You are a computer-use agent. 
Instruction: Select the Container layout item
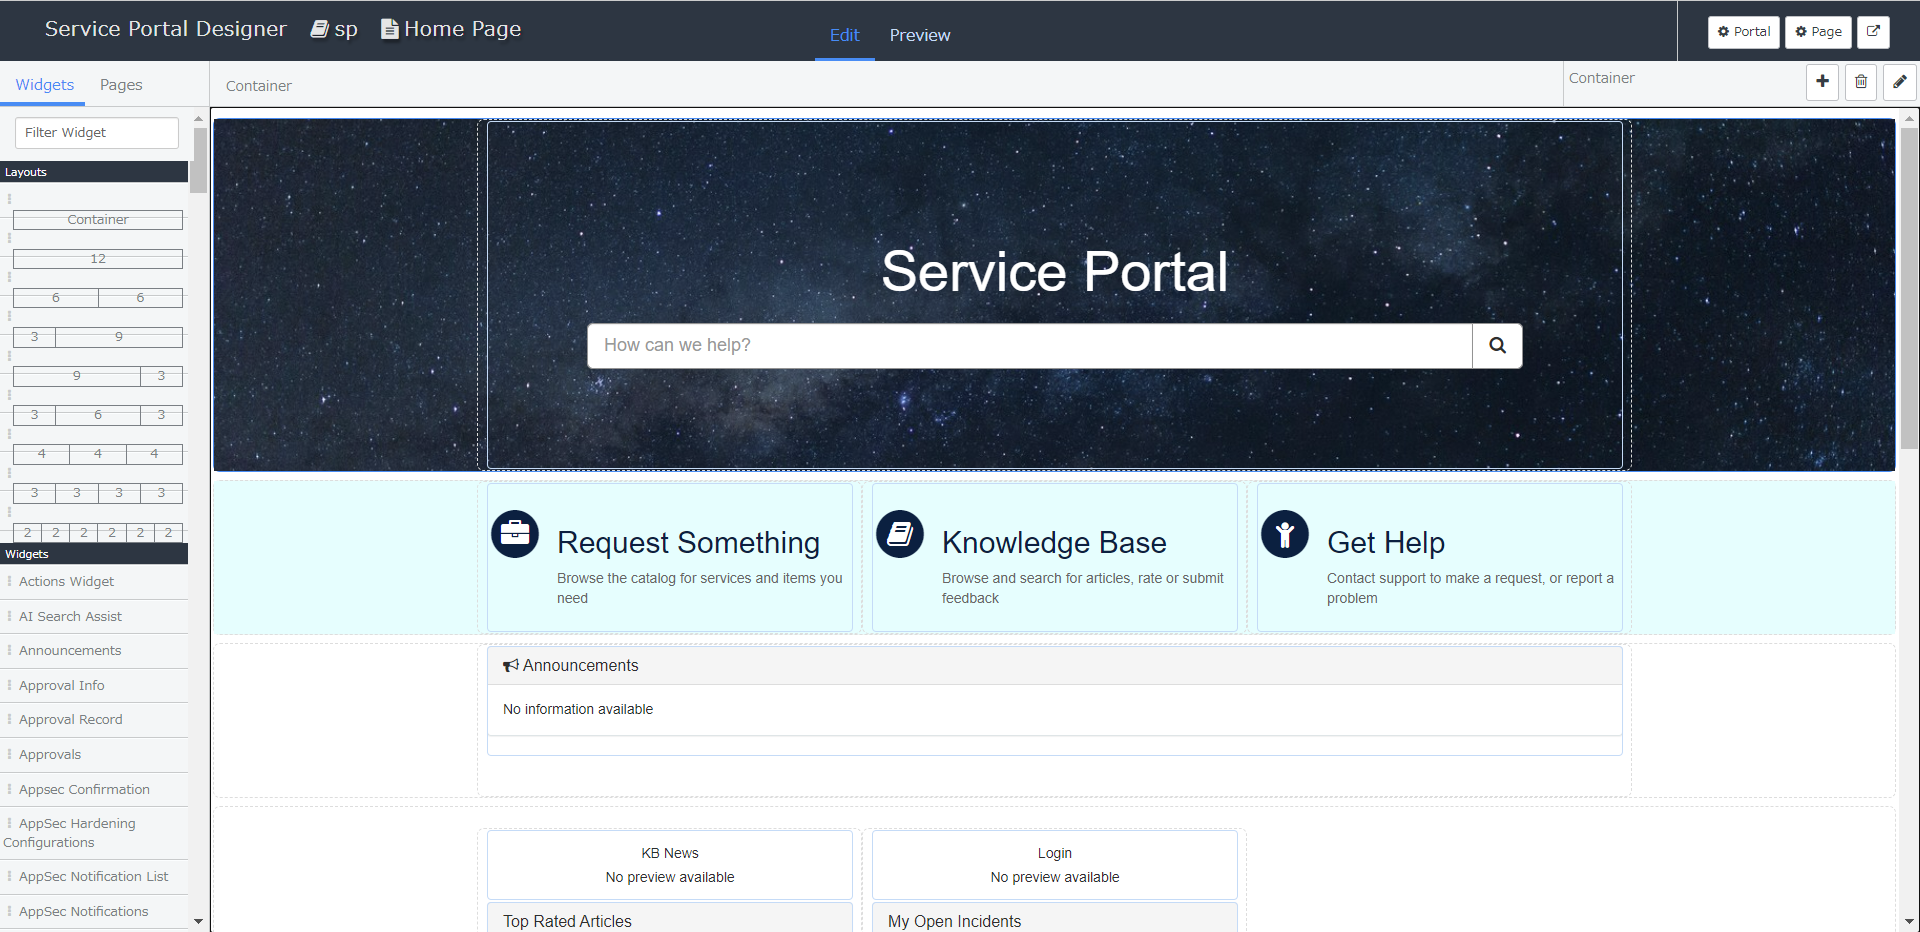pos(97,219)
